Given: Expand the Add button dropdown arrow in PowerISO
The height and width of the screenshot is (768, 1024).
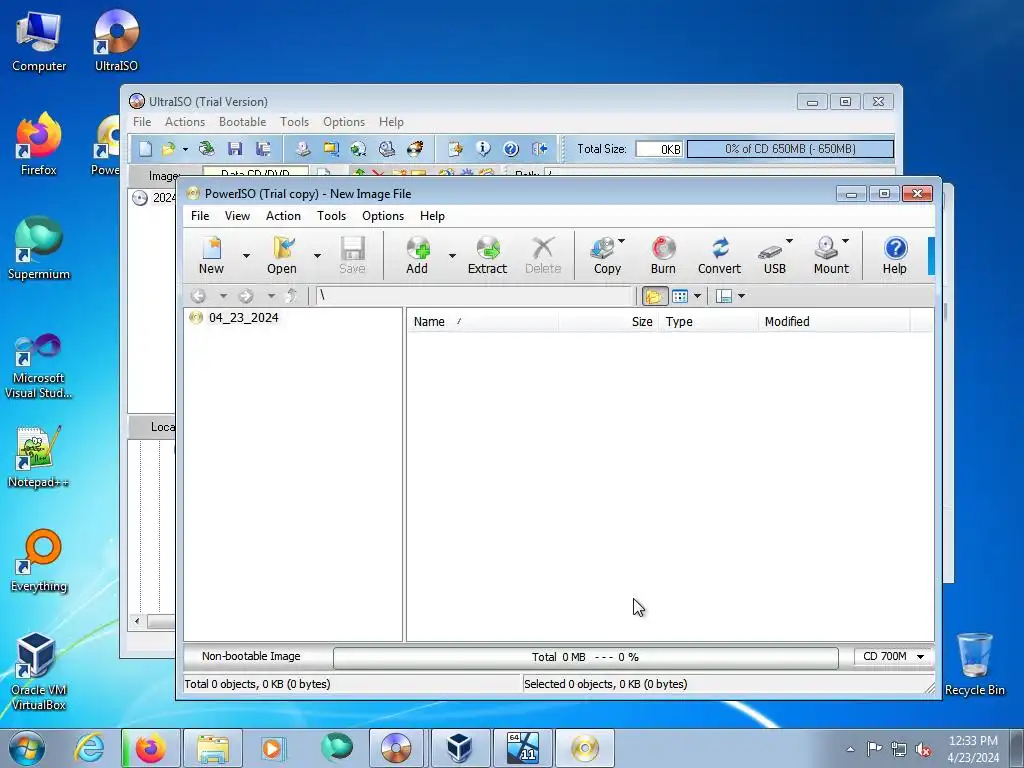Looking at the screenshot, I should [x=452, y=255].
